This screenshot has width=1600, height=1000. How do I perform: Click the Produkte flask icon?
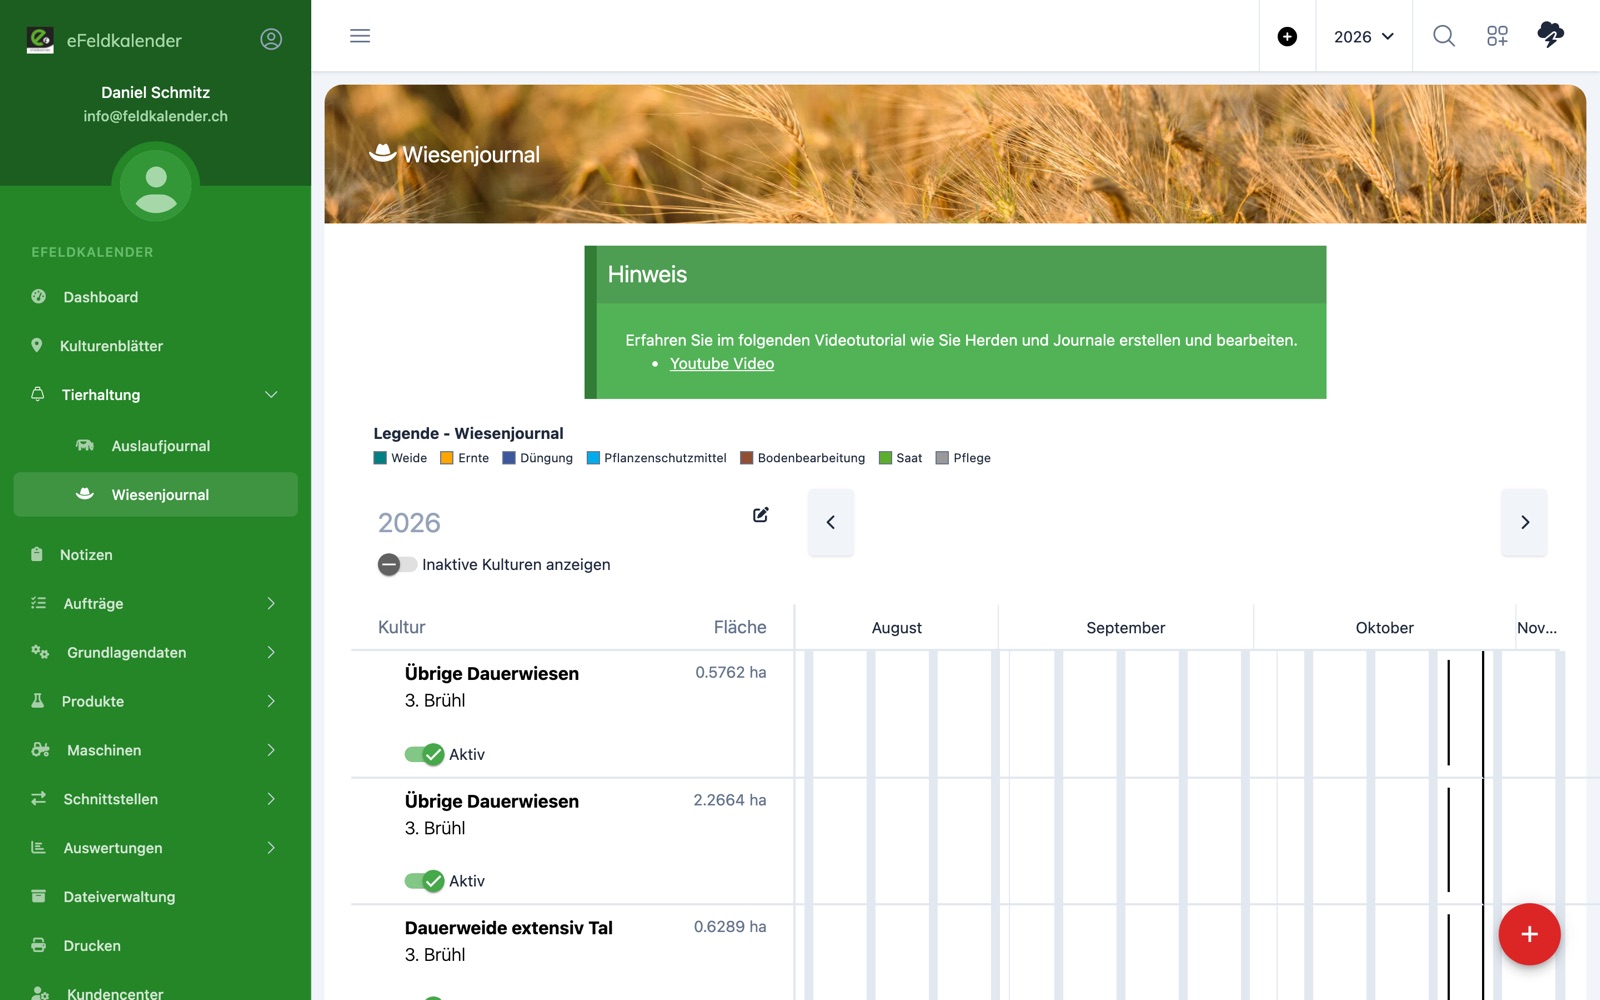[38, 700]
